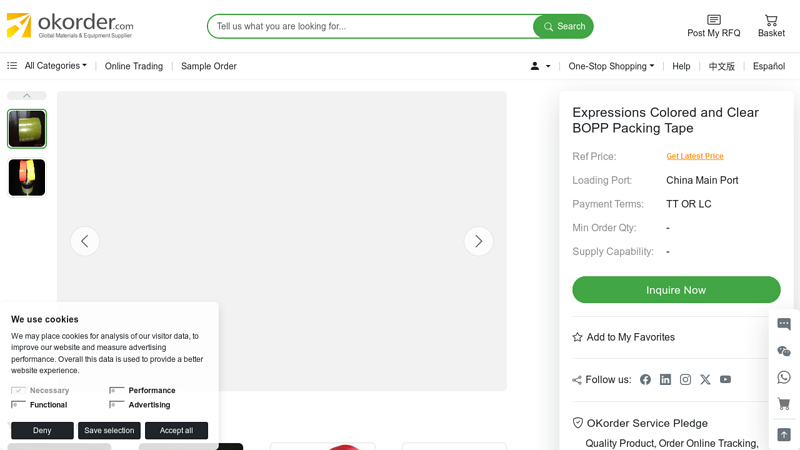Viewport: 800px width, 450px height.
Task: Click the Post My RFQ icon
Action: pos(713,20)
